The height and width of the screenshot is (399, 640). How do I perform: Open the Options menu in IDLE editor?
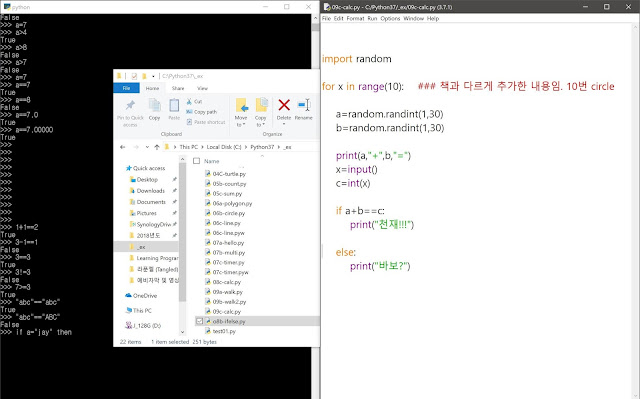(x=390, y=18)
